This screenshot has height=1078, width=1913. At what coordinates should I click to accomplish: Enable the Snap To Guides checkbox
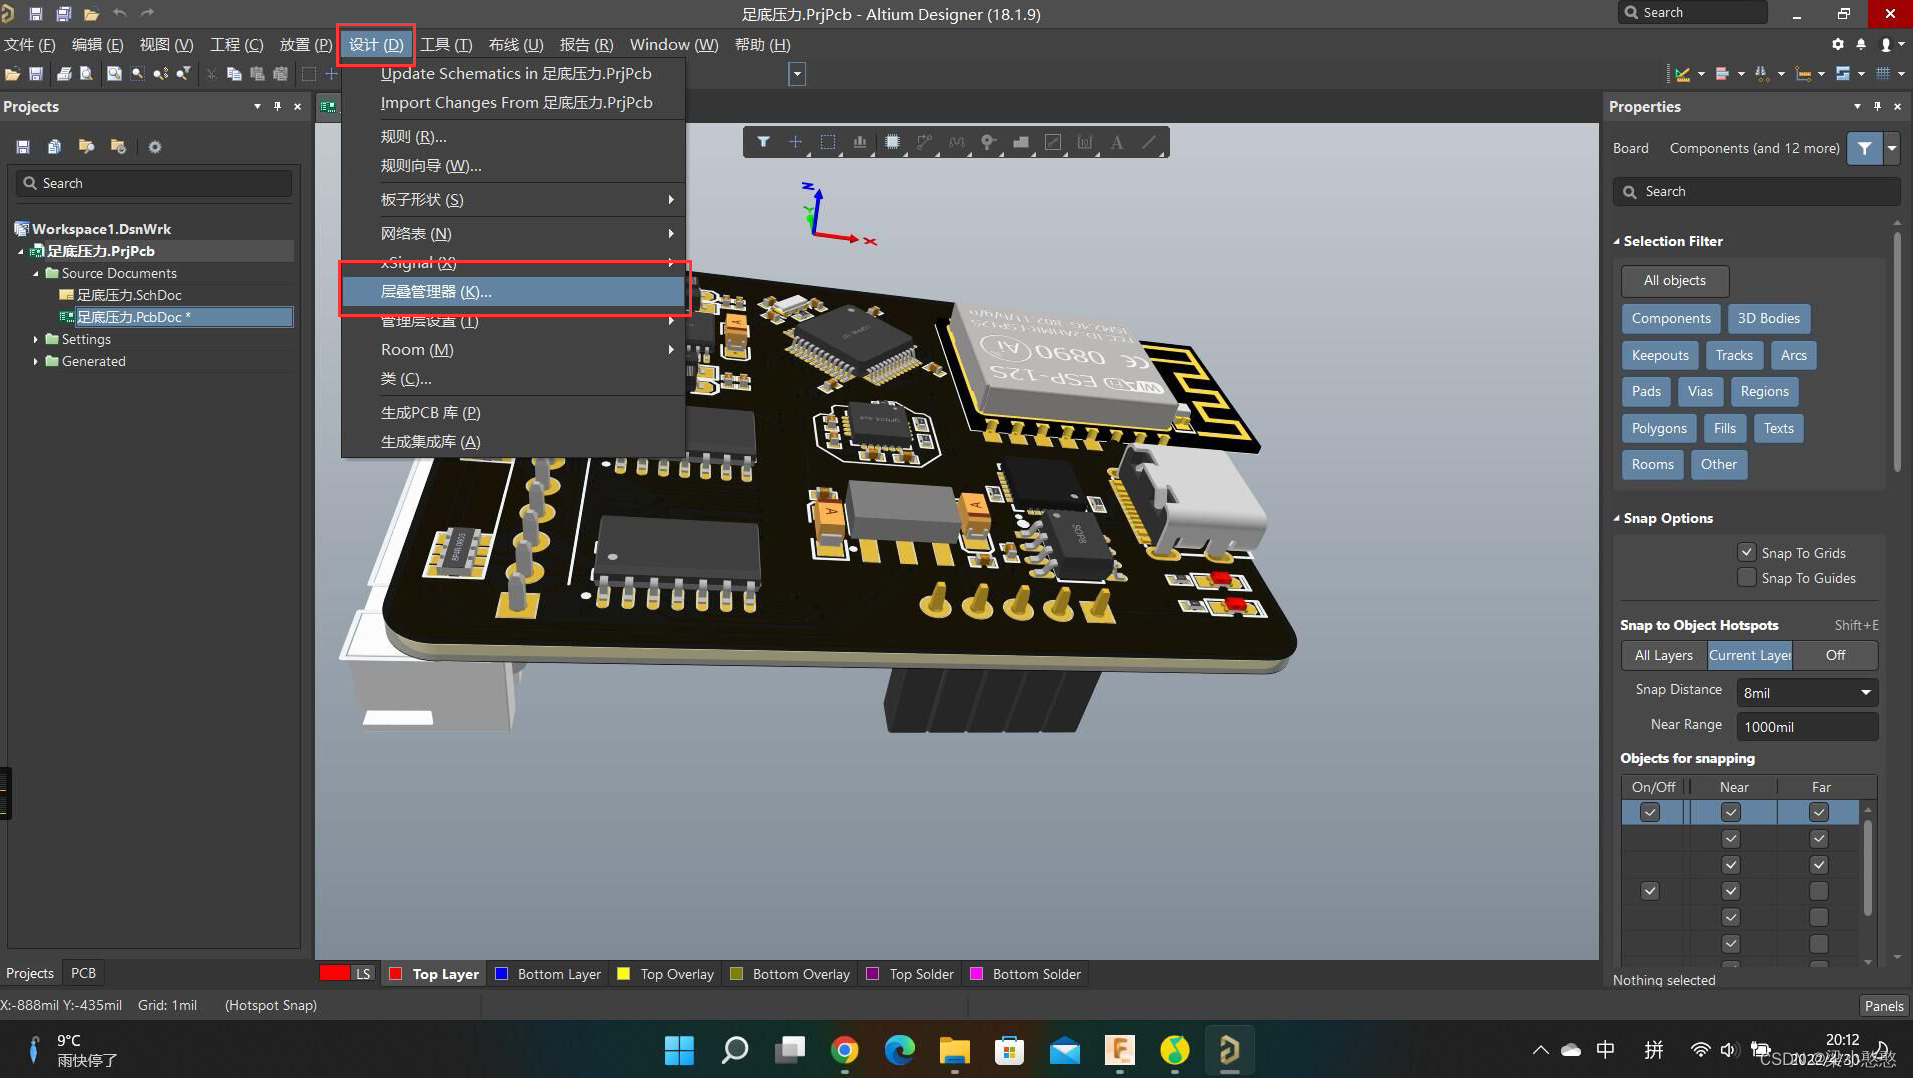1746,578
